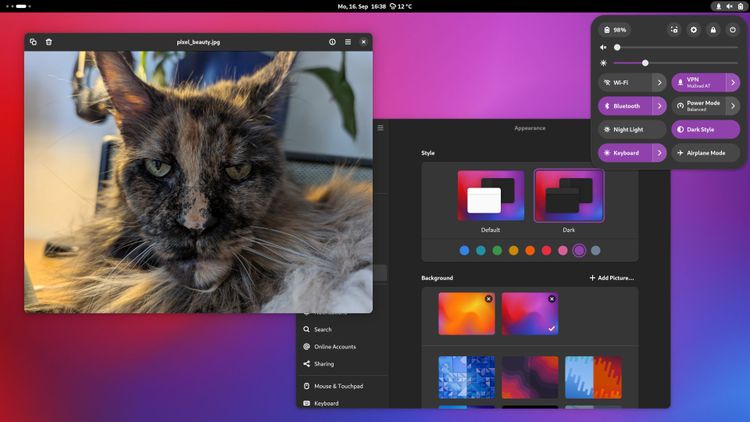Viewport: 750px width, 422px height.
Task: Choose the blue accent color
Action: click(x=464, y=250)
